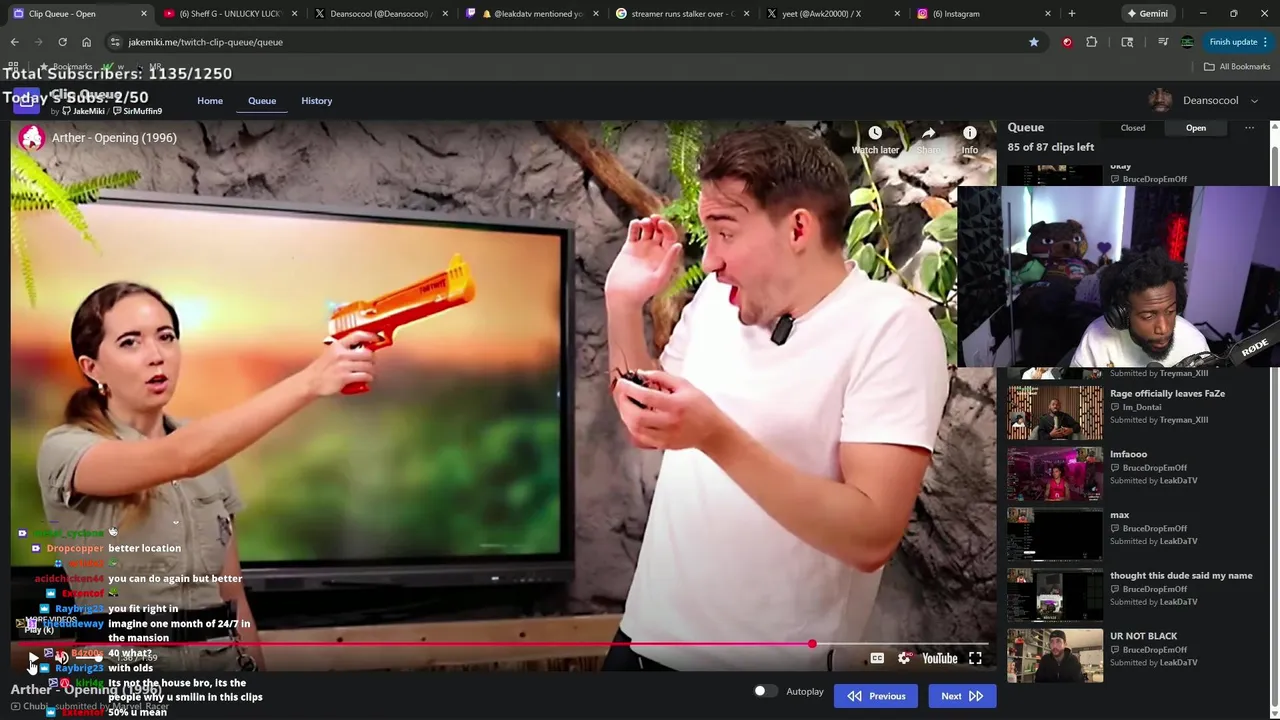Open the Deansocool profile avatar

1160,101
